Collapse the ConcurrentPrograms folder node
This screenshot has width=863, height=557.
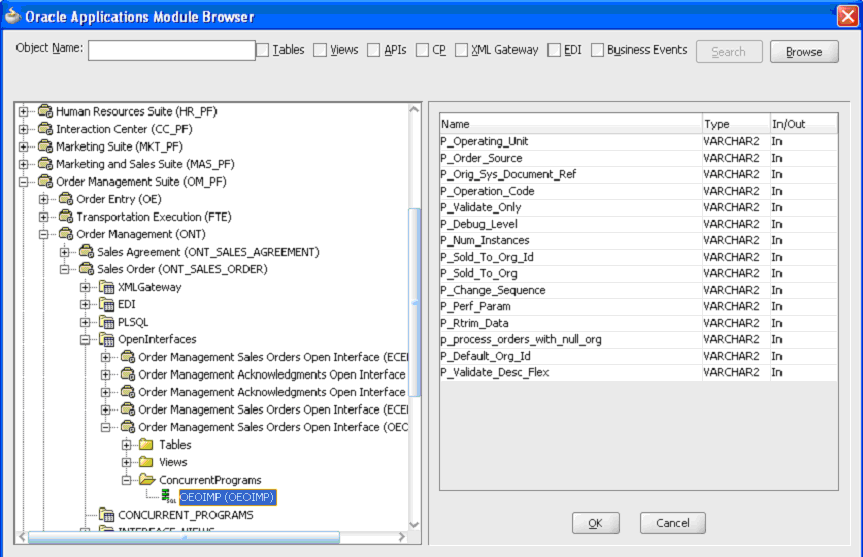tap(127, 480)
